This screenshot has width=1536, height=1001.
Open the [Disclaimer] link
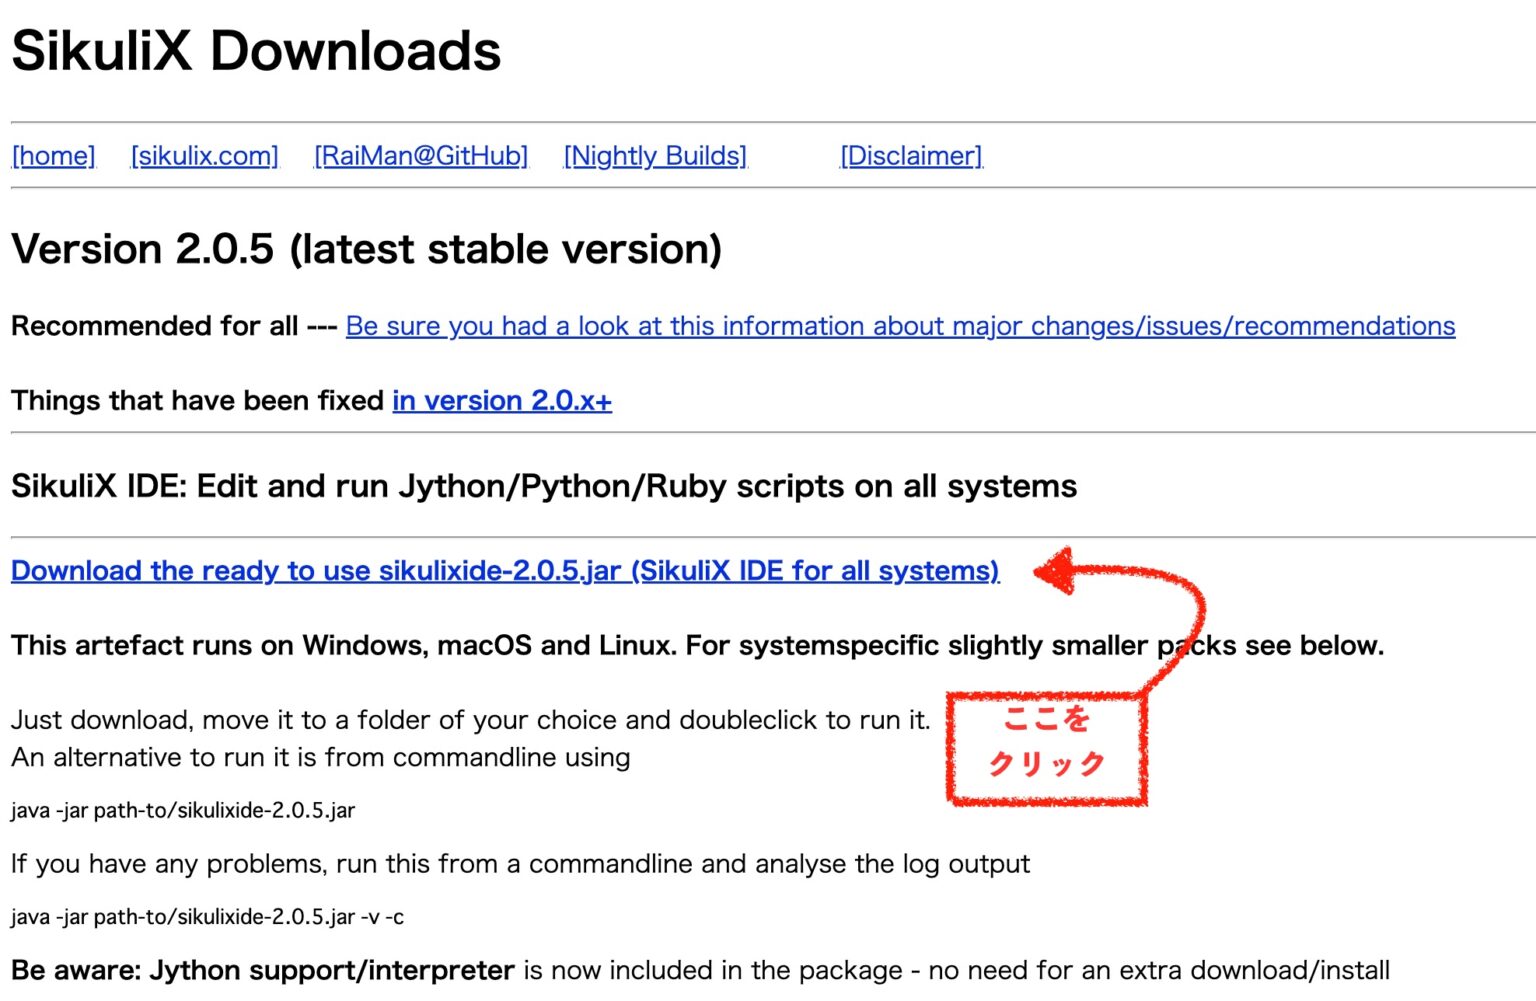[x=911, y=156]
